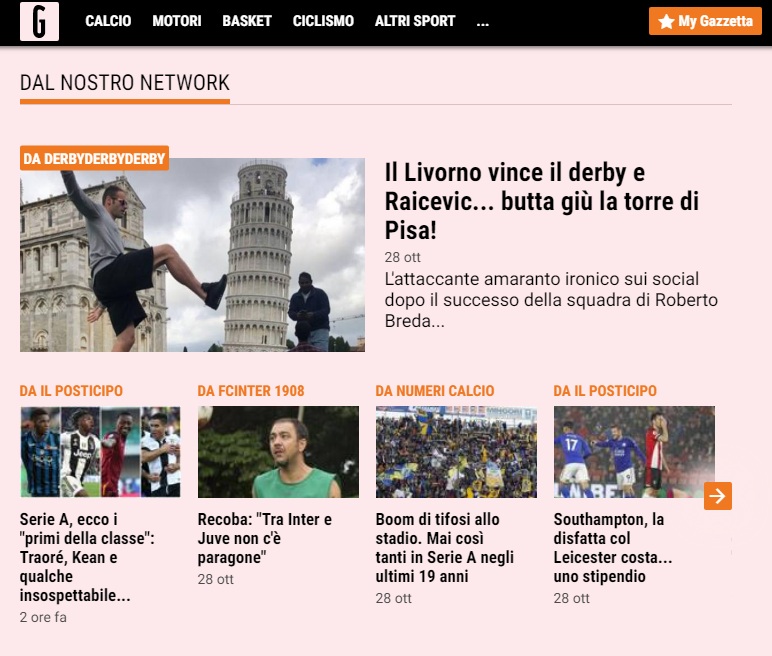Open the Livorno derby Pisa tower photo
Viewport: 772px width, 656px height.
(x=193, y=255)
